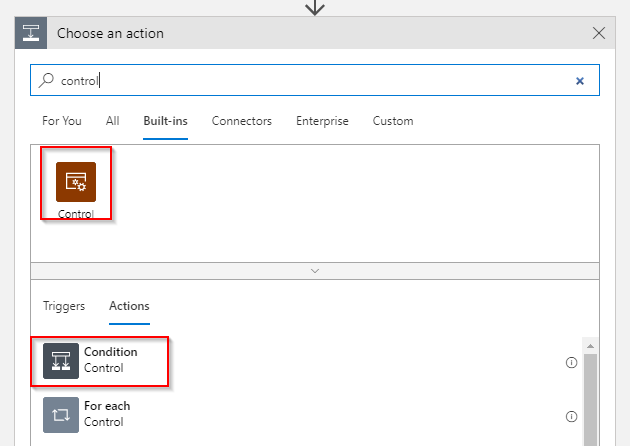Click the magnifier search icon
The image size is (630, 446).
pos(46,80)
